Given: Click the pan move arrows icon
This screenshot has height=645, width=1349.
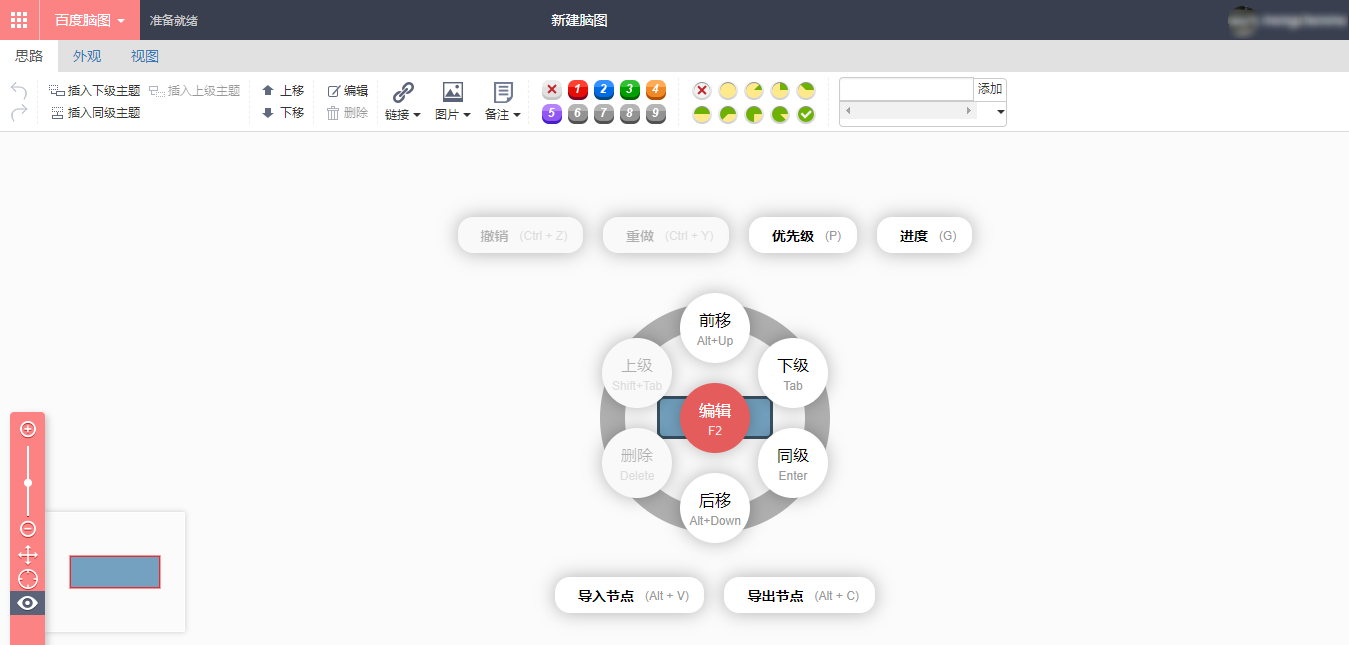Looking at the screenshot, I should [x=28, y=554].
